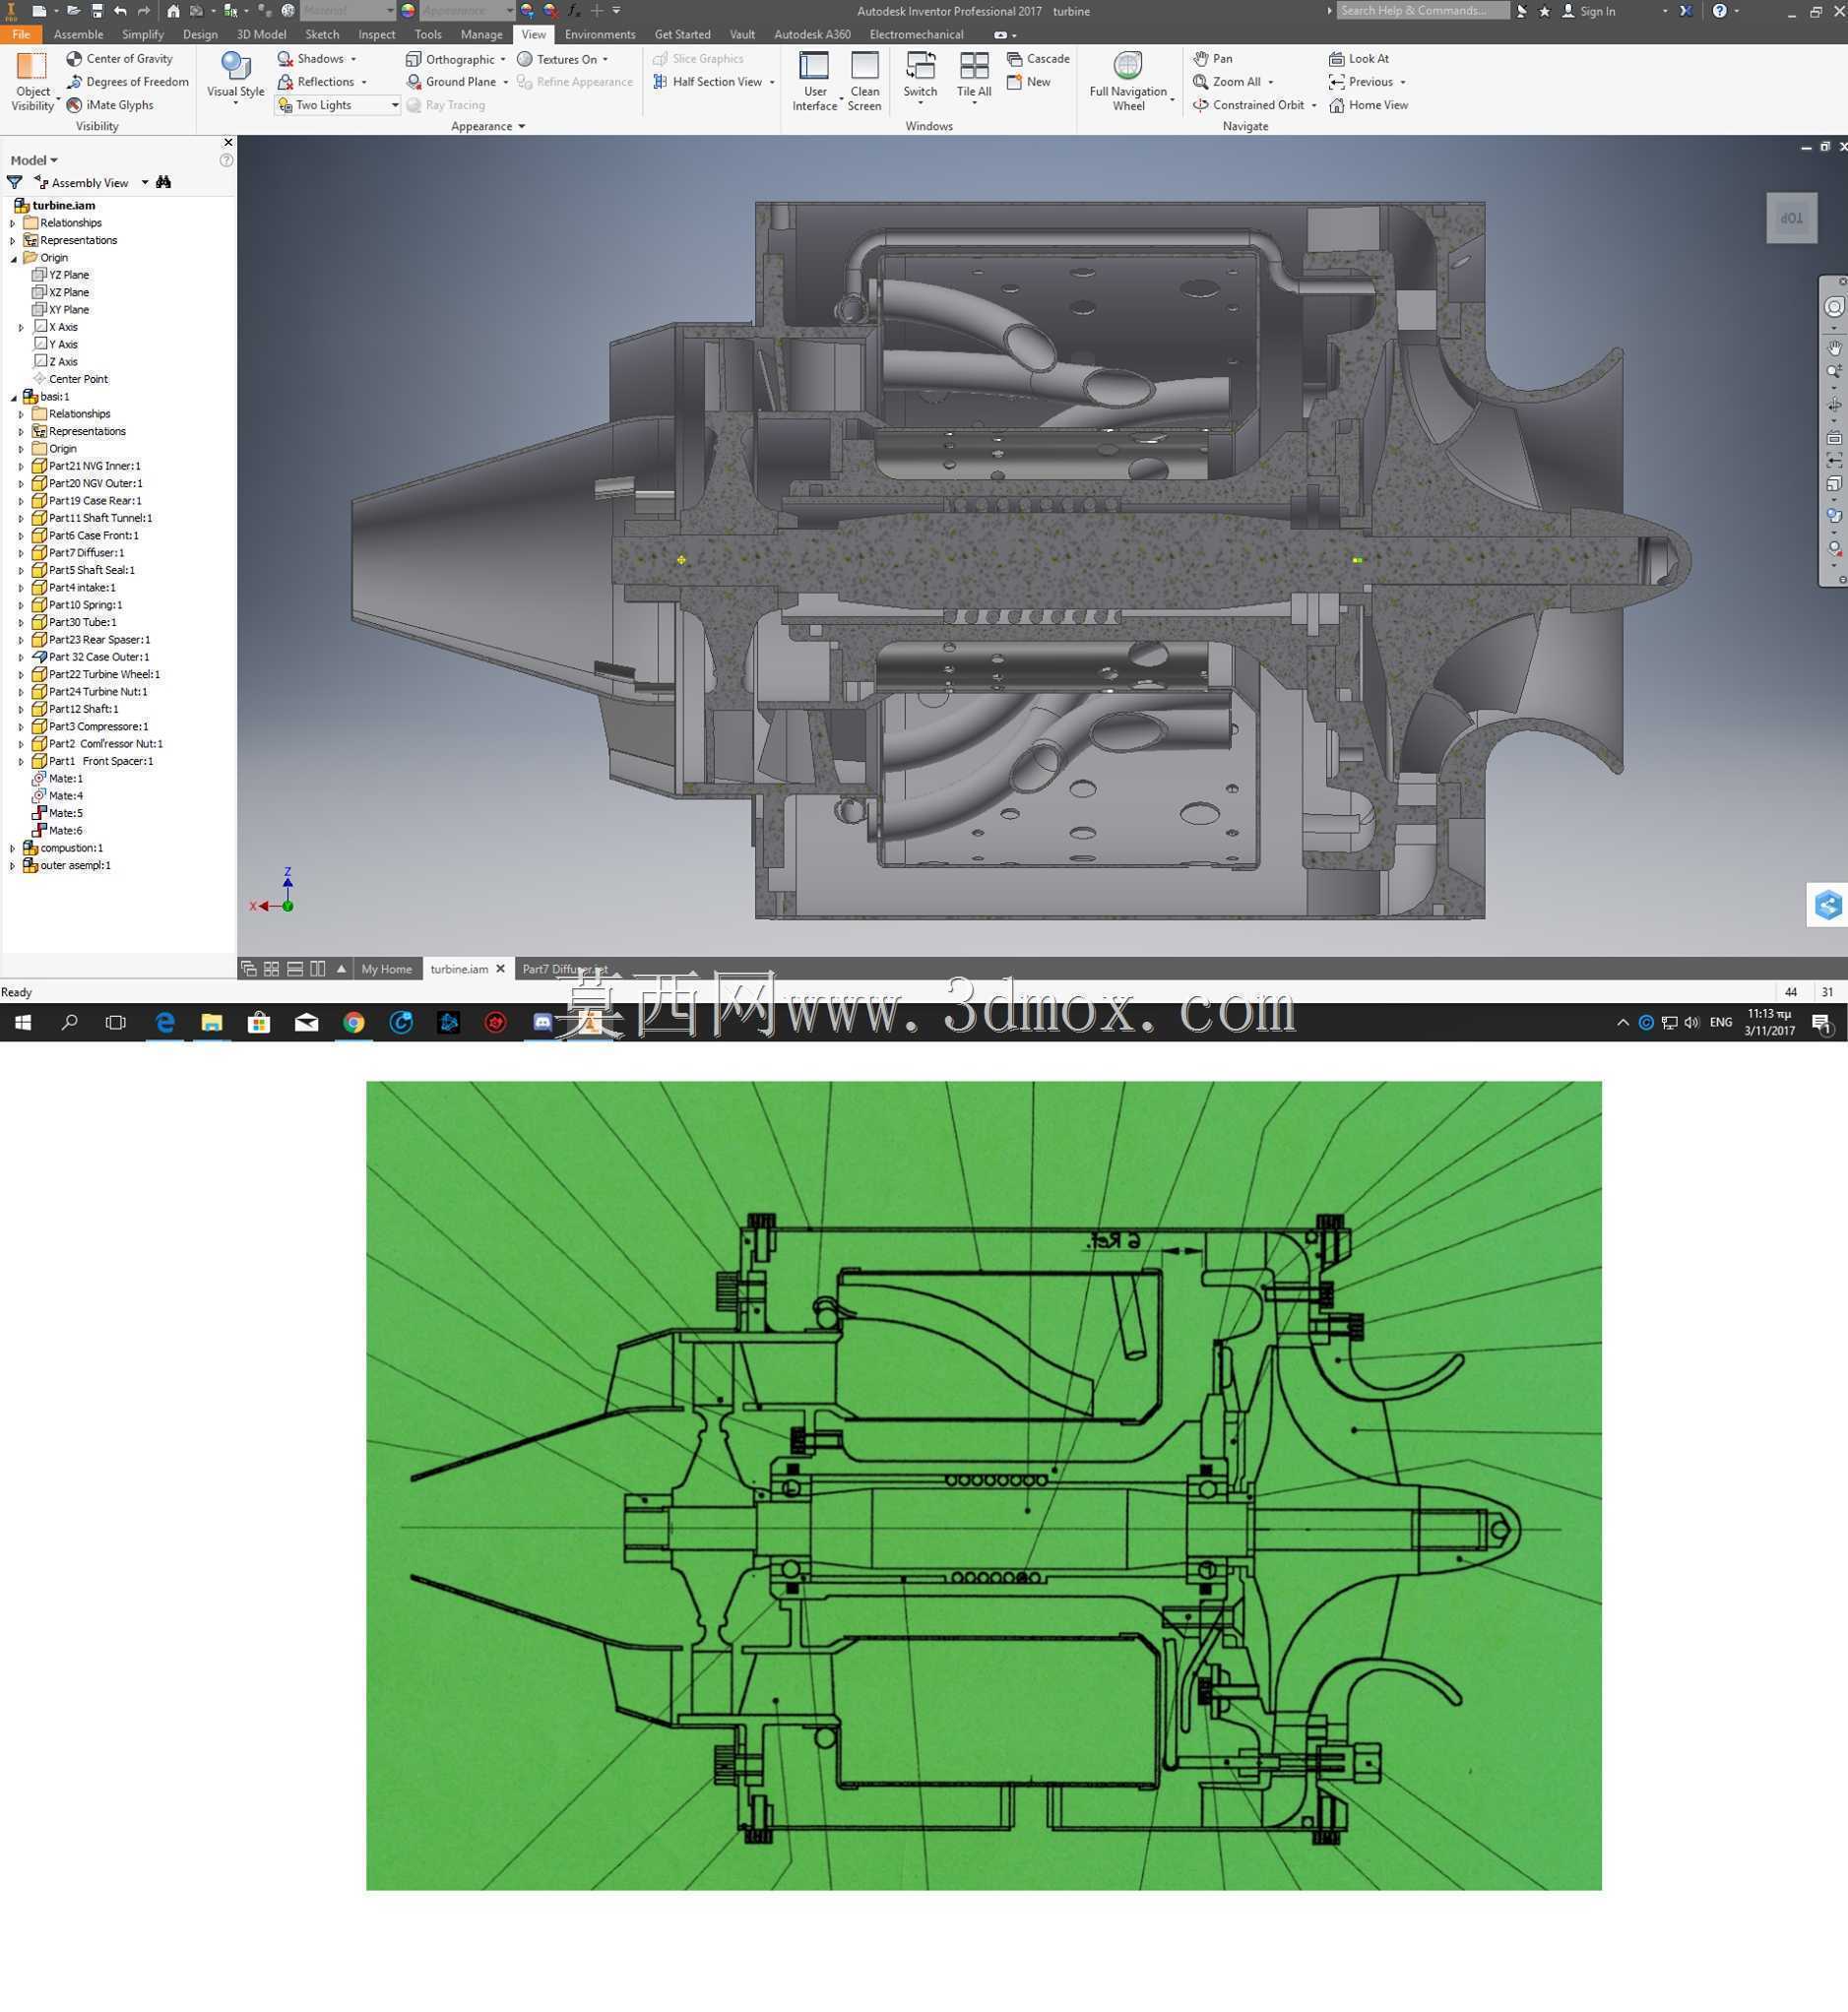Viewport: 1848px width, 2012px height.
Task: Close the turbine.iam document tab
Action: point(501,969)
